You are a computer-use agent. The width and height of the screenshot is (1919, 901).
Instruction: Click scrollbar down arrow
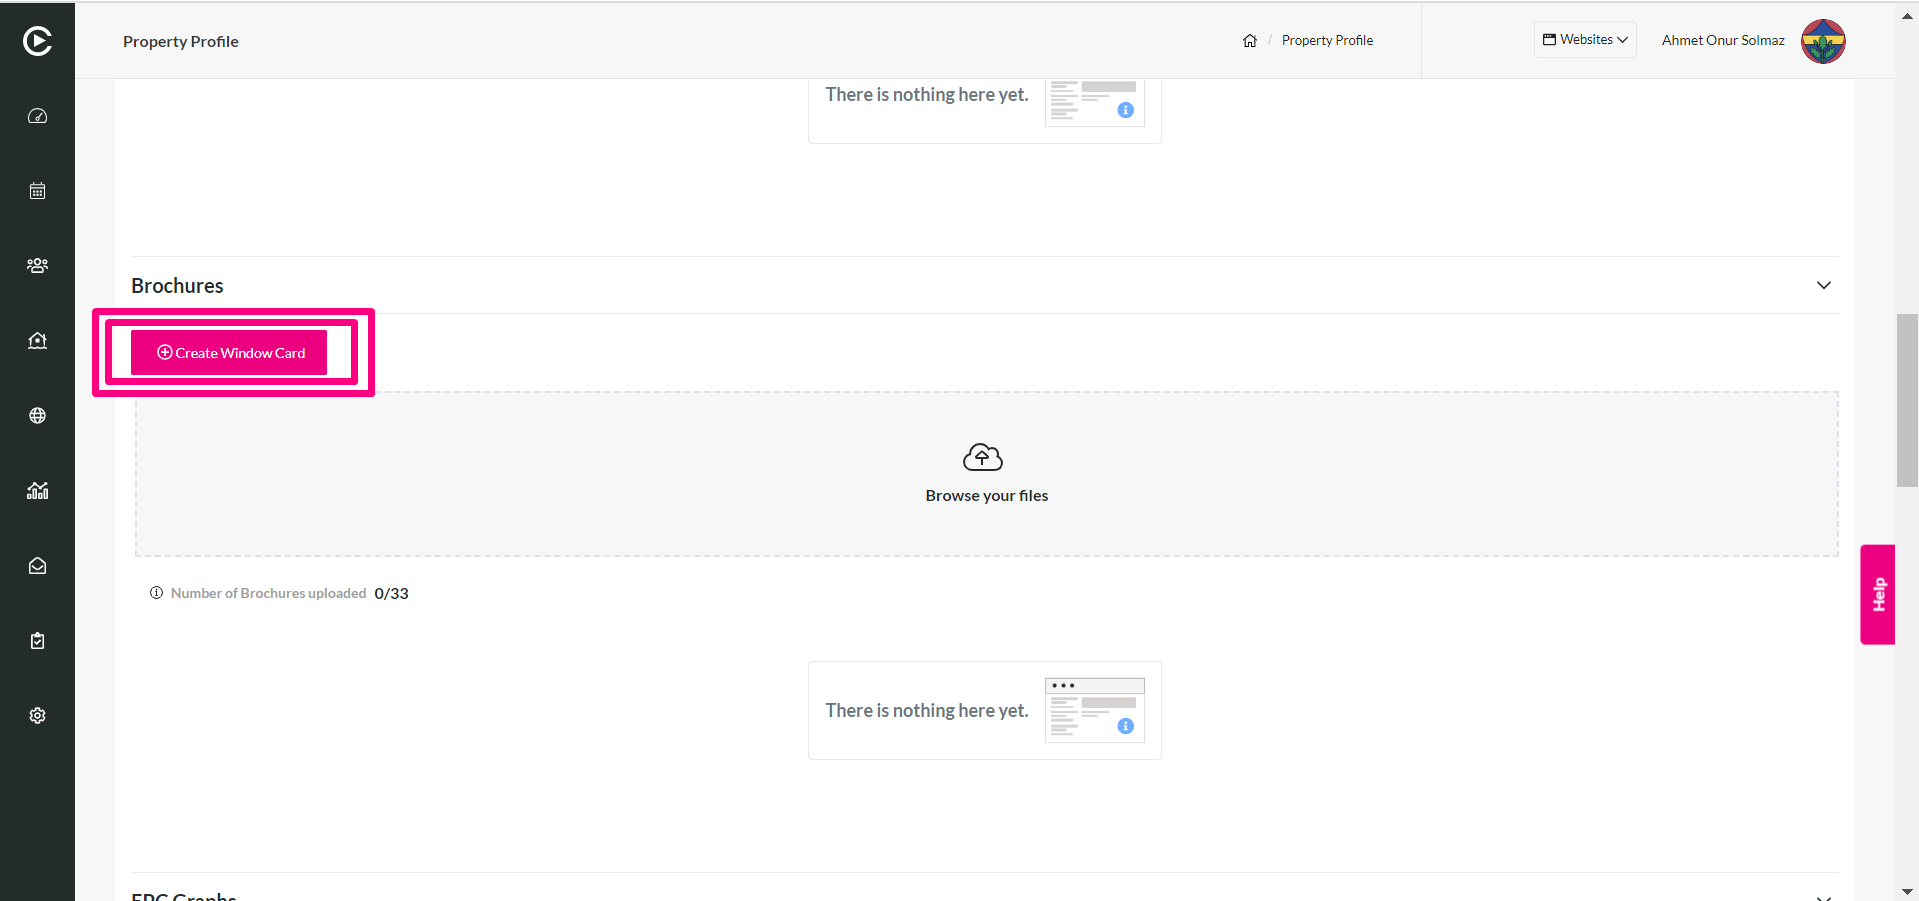pyautogui.click(x=1907, y=891)
